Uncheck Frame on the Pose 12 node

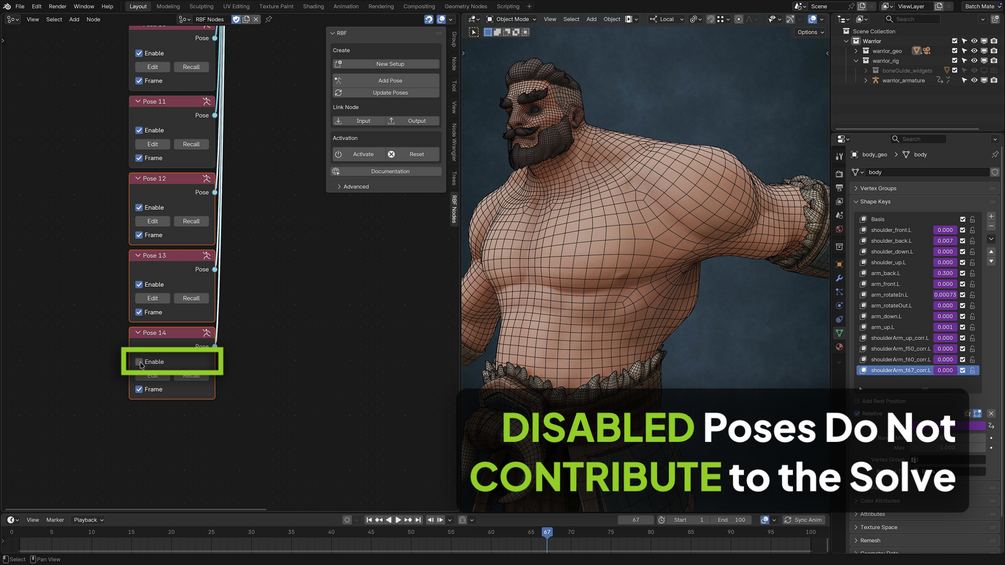[139, 235]
